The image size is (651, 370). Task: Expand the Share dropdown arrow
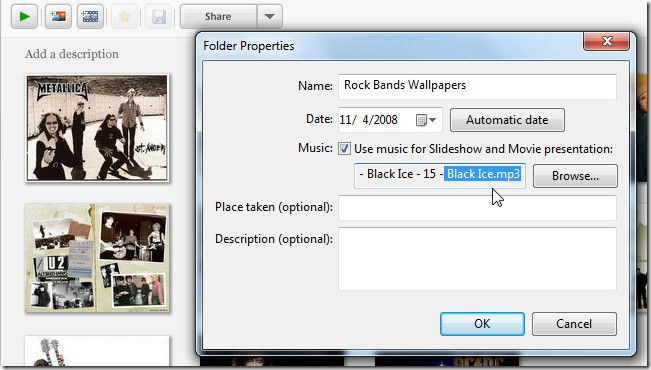coord(269,17)
